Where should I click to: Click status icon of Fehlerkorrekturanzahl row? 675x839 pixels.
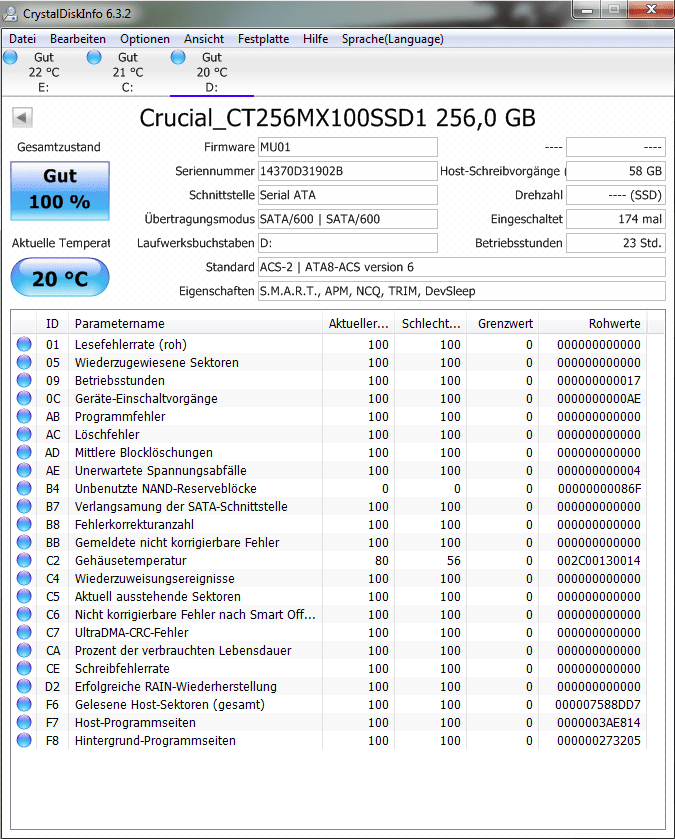24,524
